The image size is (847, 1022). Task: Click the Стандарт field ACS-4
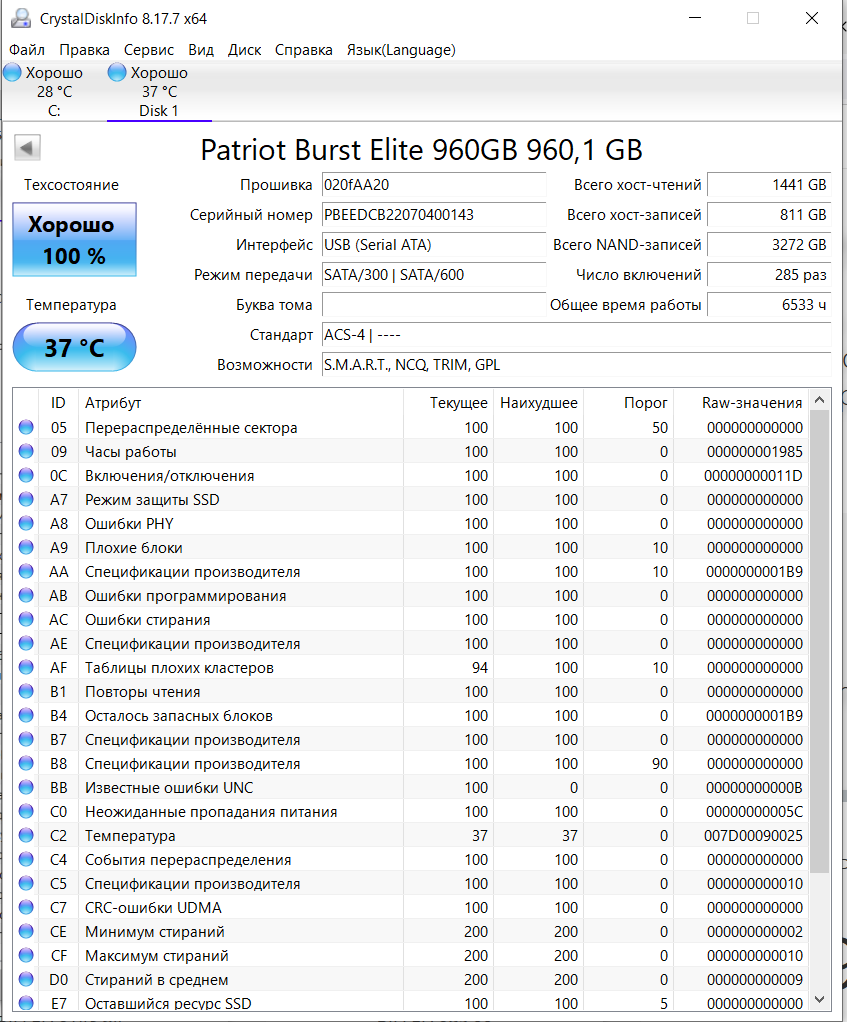pos(577,335)
